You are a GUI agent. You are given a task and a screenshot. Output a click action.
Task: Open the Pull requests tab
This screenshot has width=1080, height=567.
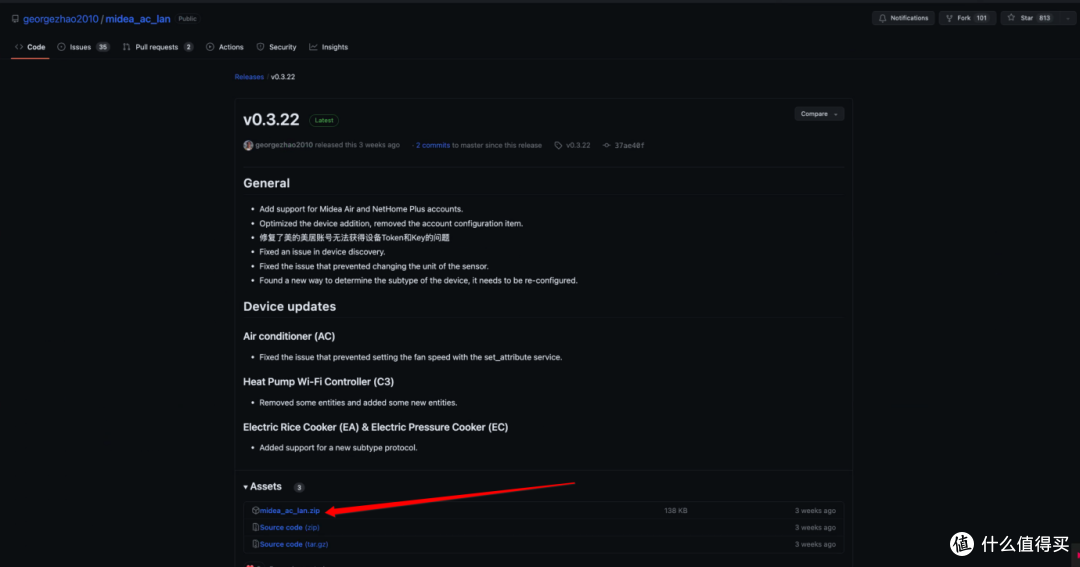tap(158, 47)
